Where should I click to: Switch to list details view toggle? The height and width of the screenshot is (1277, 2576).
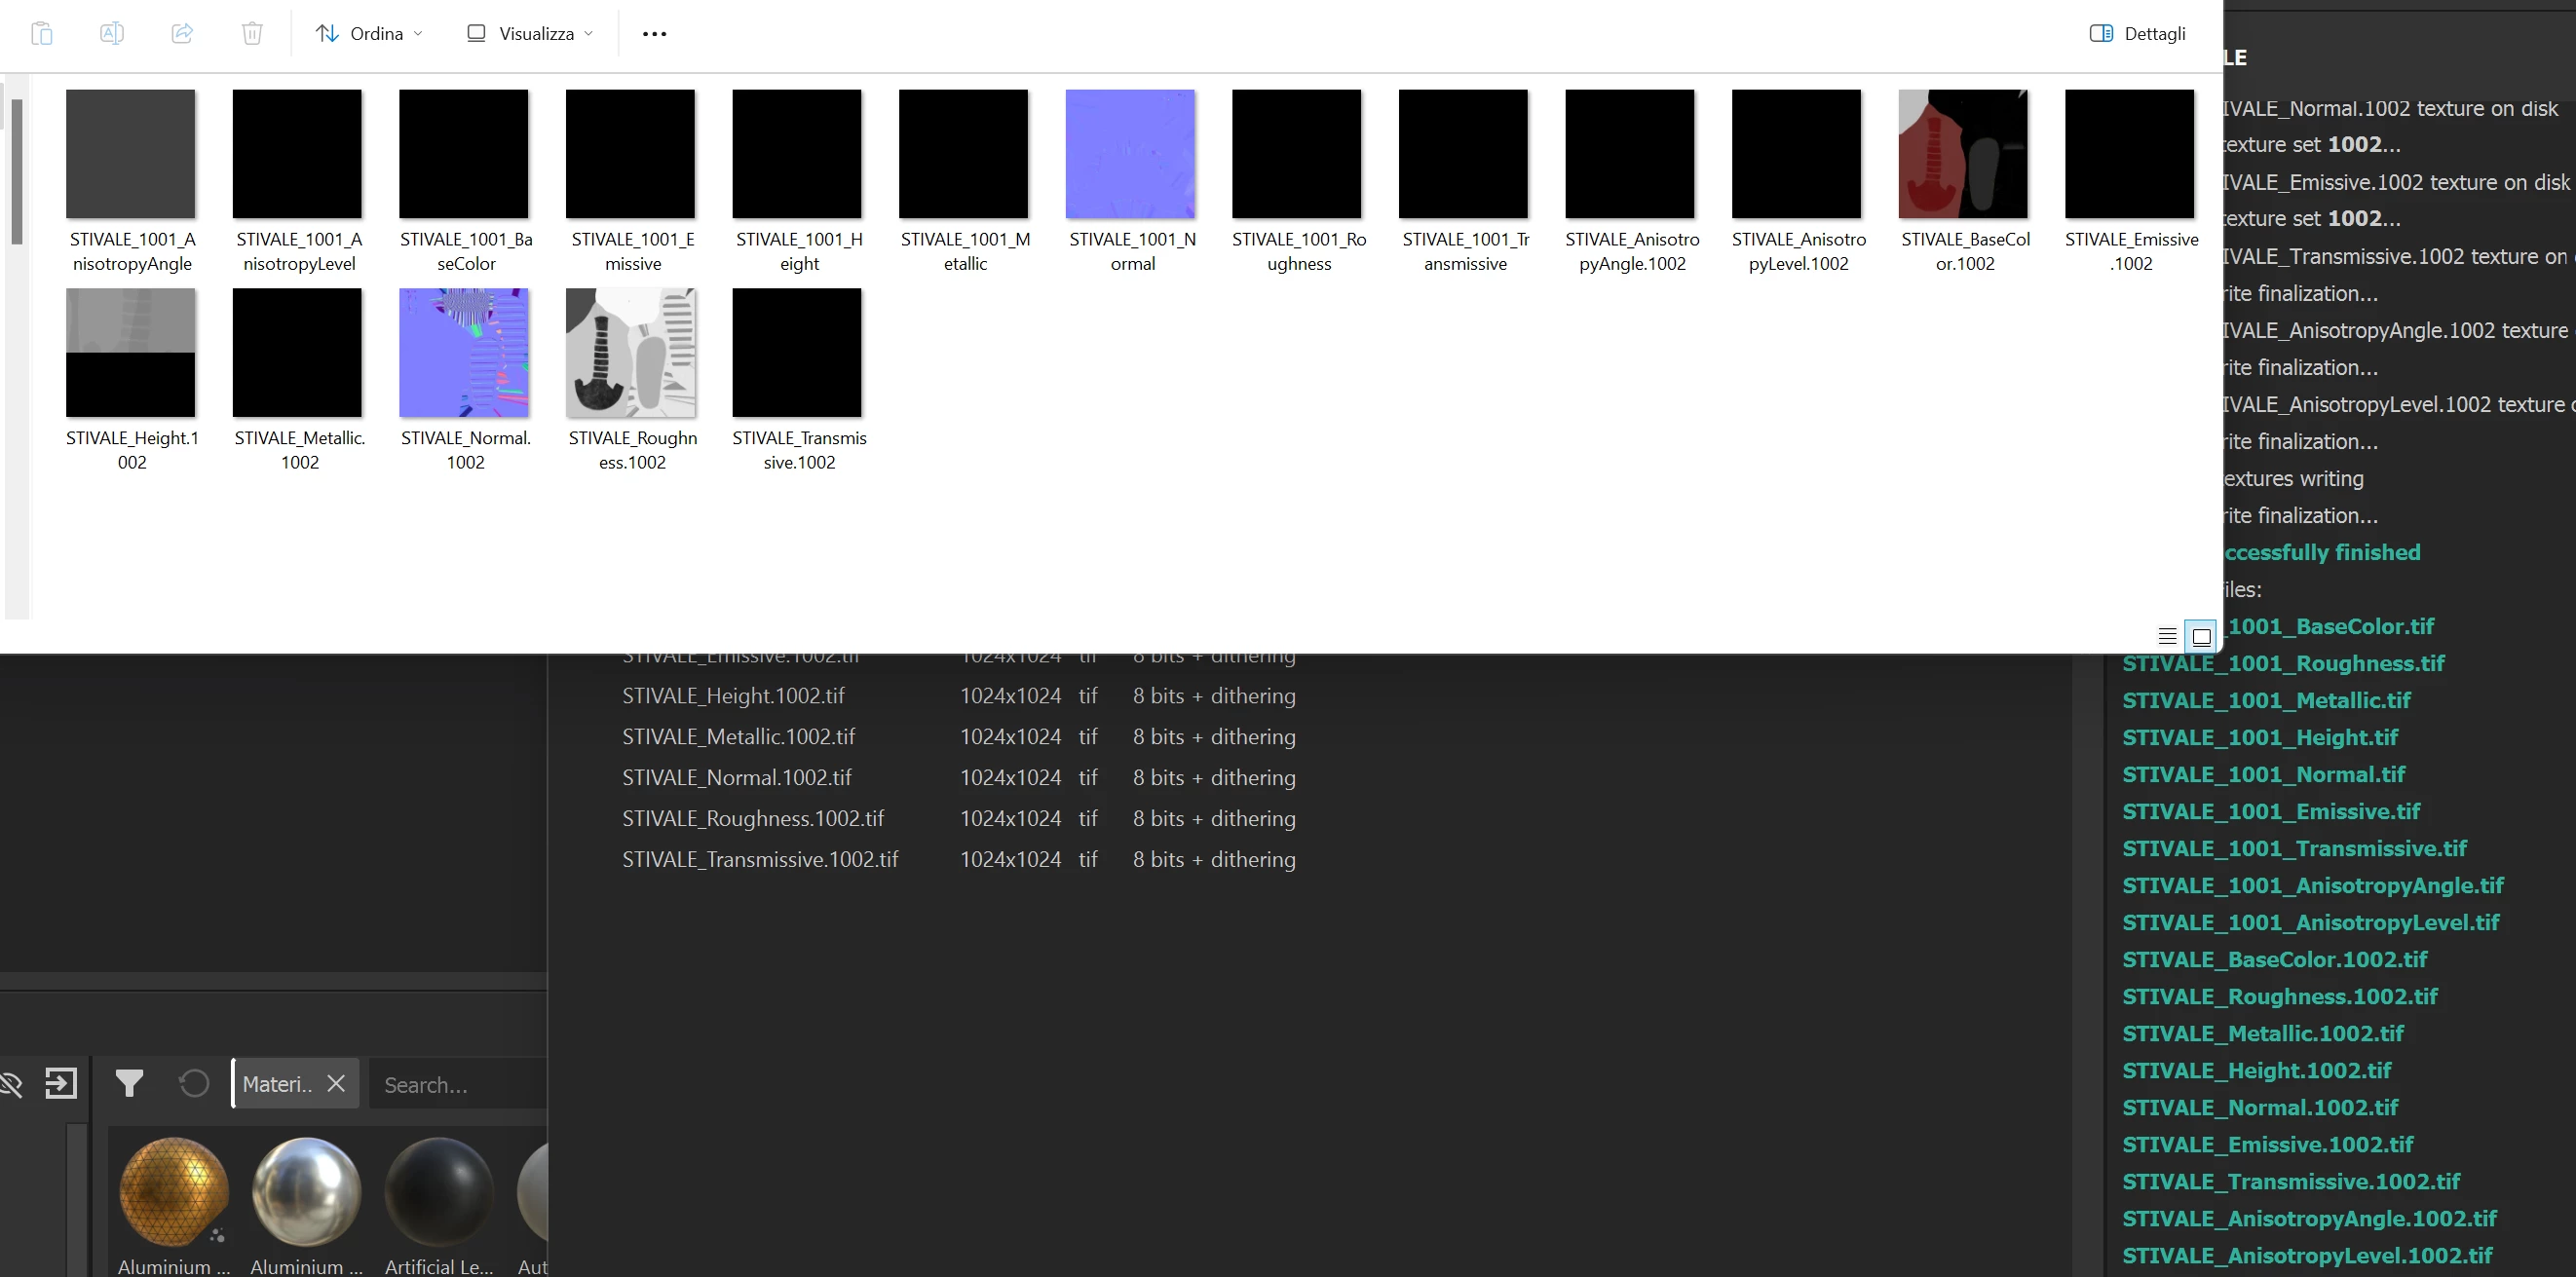[2167, 636]
